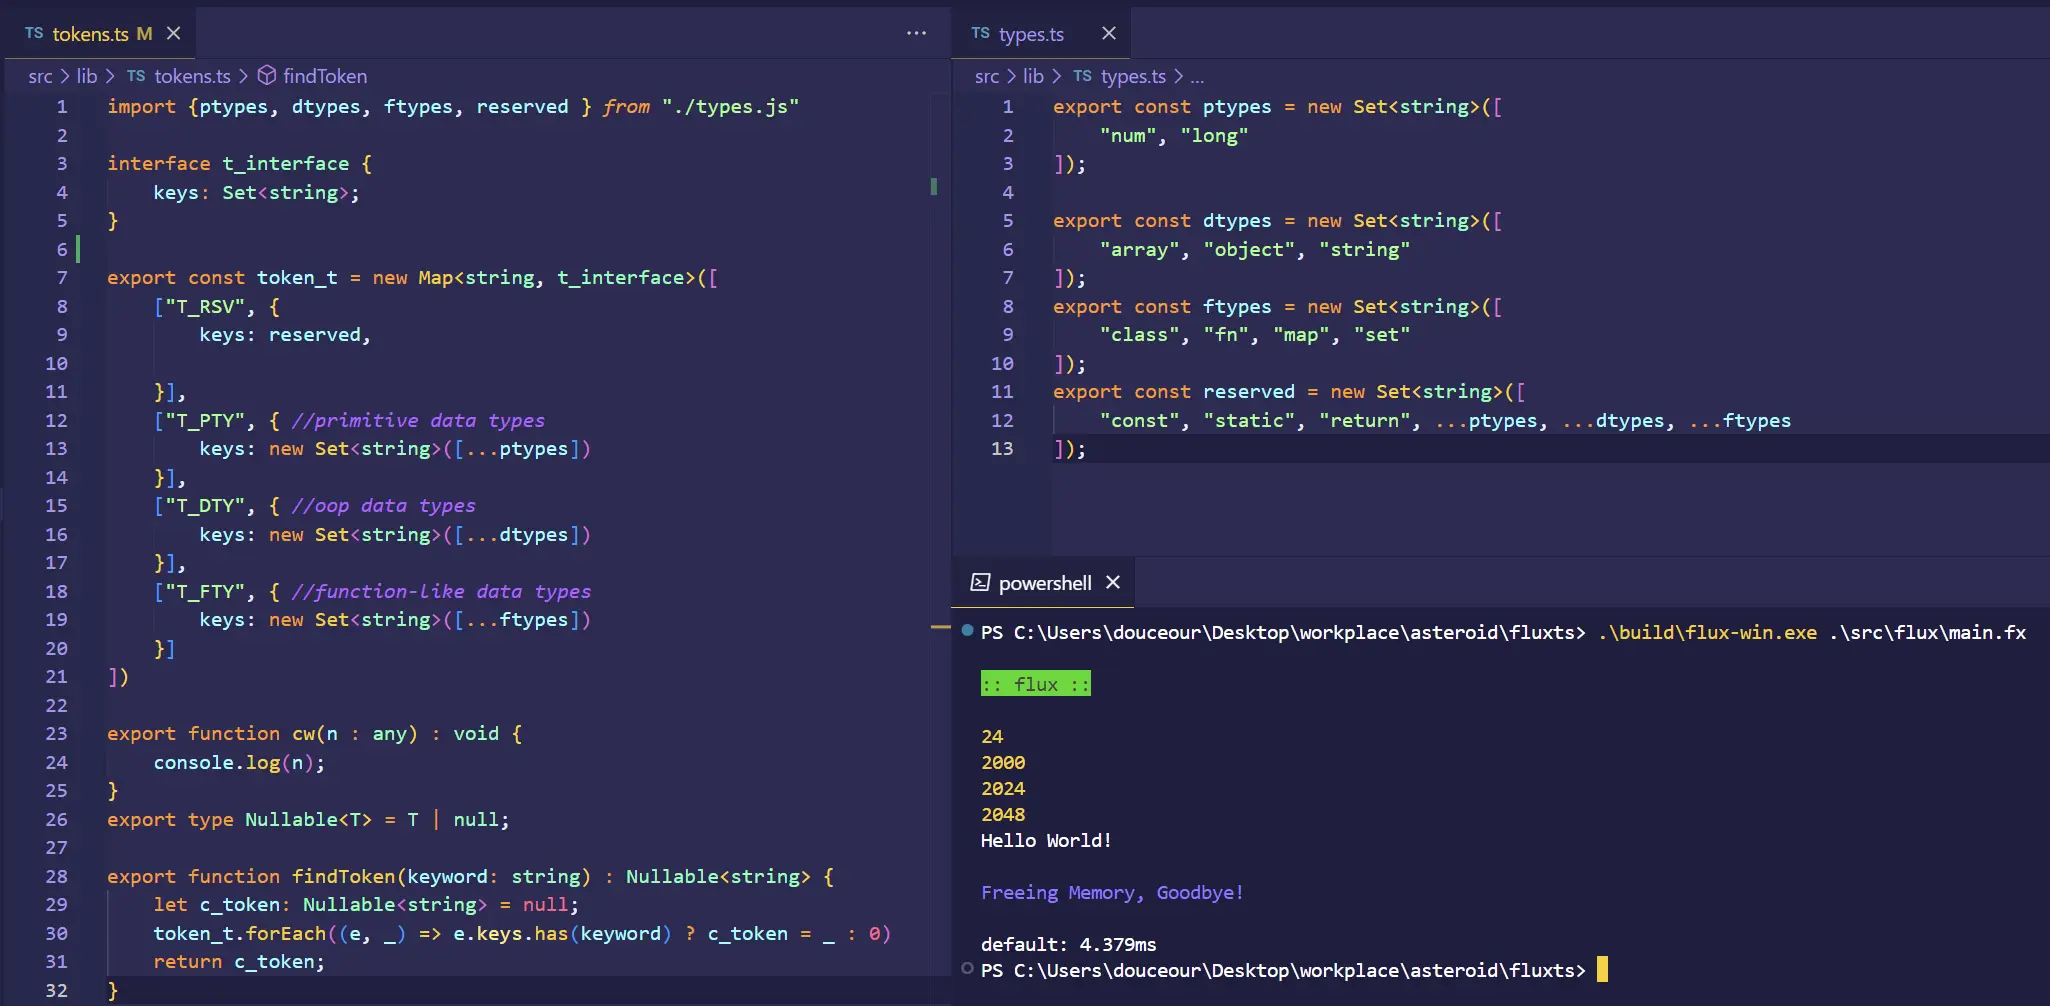The height and width of the screenshot is (1006, 2050).
Task: Click the default: 4.379ms timing output
Action: 1068,944
